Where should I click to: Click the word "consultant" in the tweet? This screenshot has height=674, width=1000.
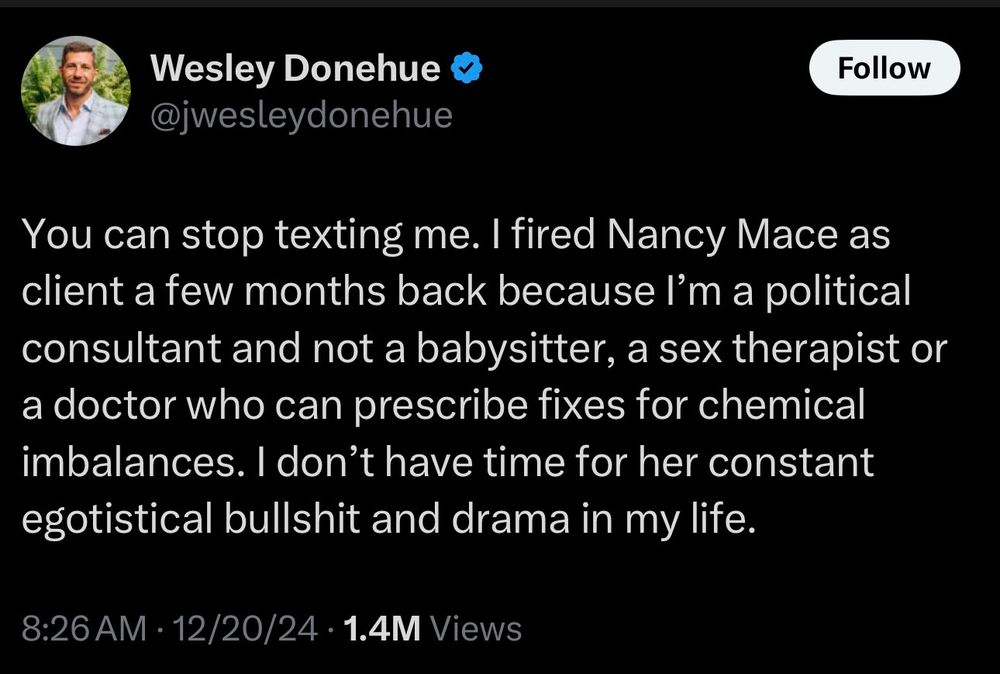click(x=122, y=348)
